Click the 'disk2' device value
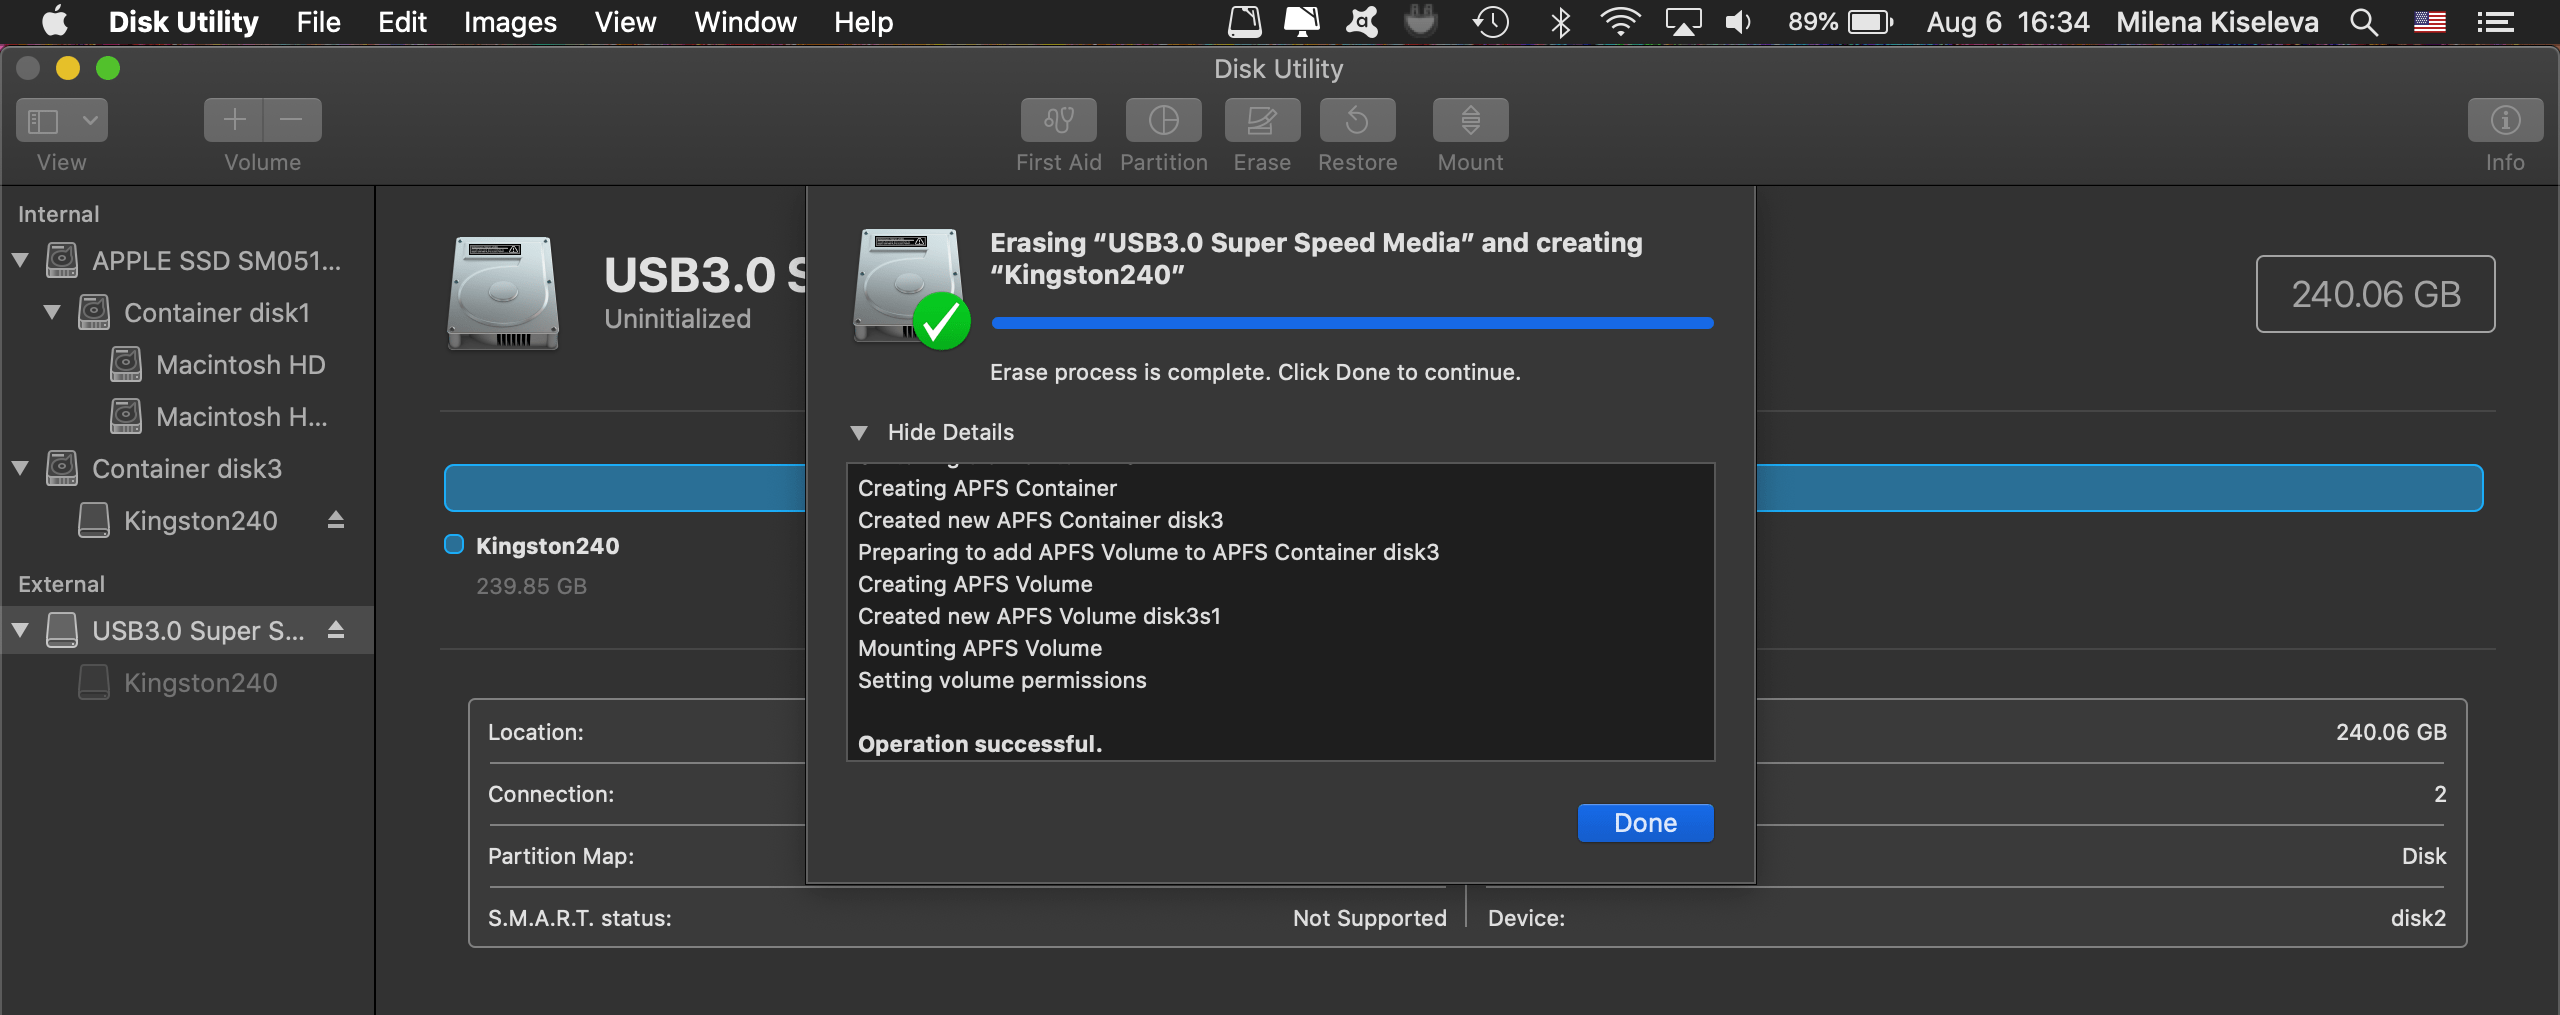The image size is (2560, 1015). pyautogui.click(x=2418, y=918)
